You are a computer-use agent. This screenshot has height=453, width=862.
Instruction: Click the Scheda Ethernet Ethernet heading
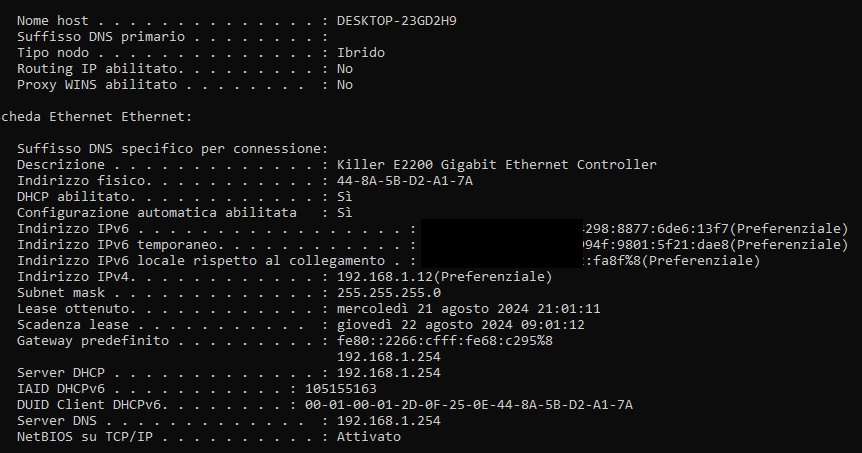click(x=96, y=117)
